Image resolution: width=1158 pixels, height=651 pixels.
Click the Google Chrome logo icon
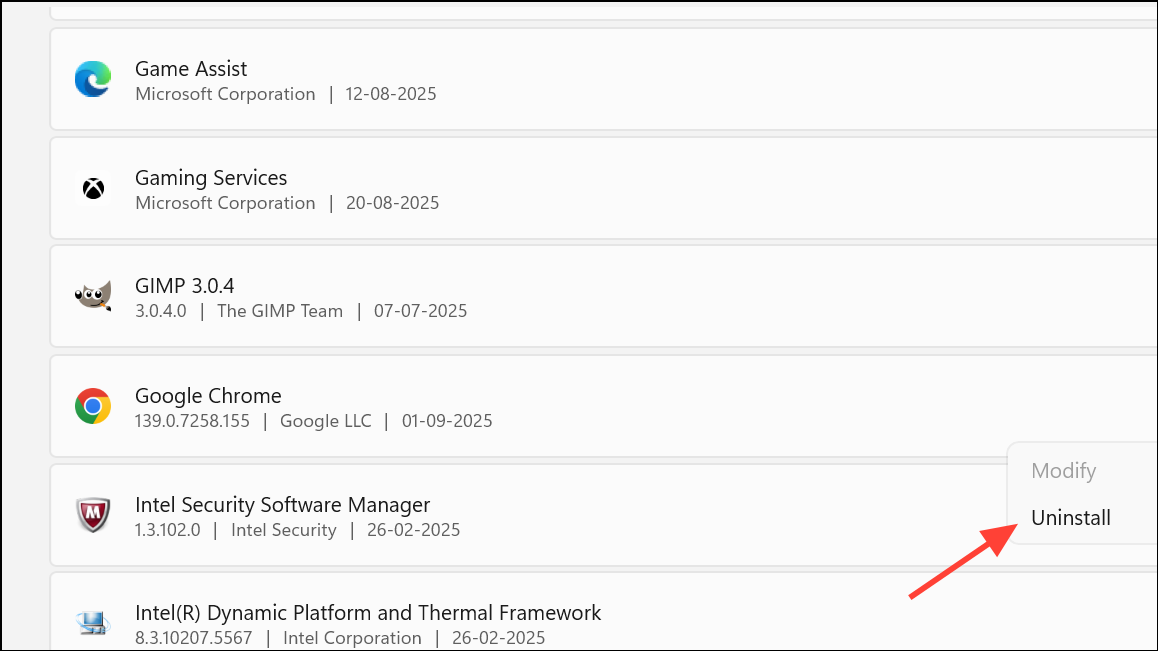93,406
